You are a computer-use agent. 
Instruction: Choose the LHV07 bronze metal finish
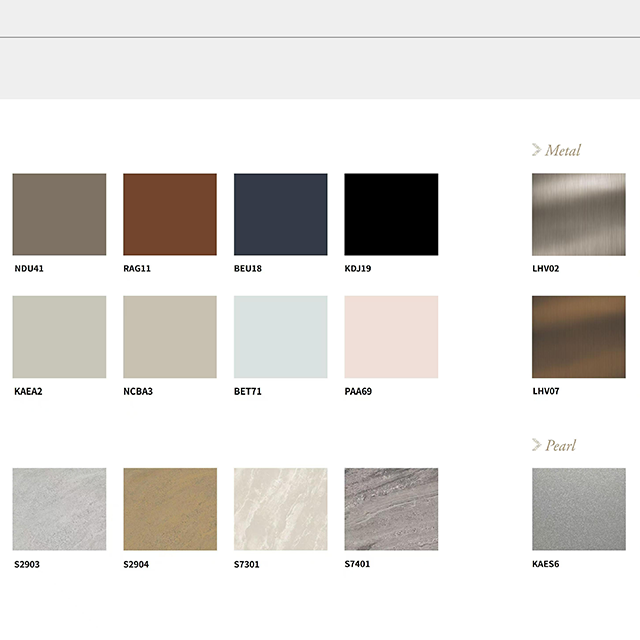click(x=578, y=337)
